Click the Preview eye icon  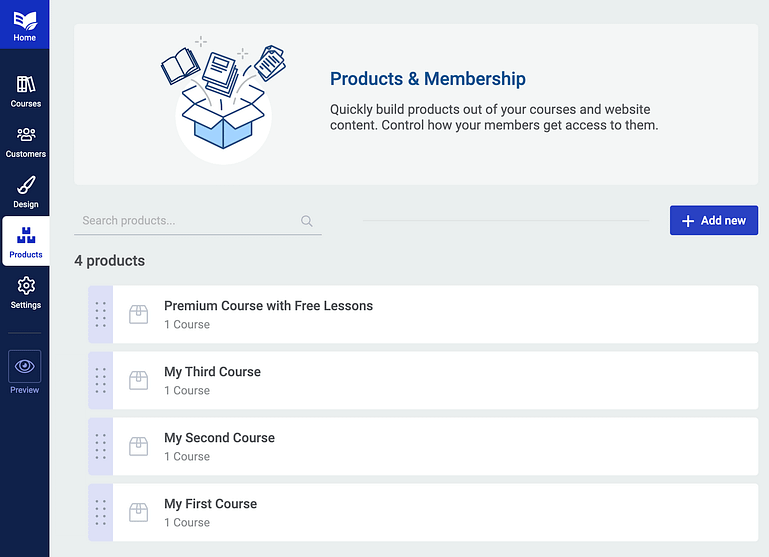(25, 366)
